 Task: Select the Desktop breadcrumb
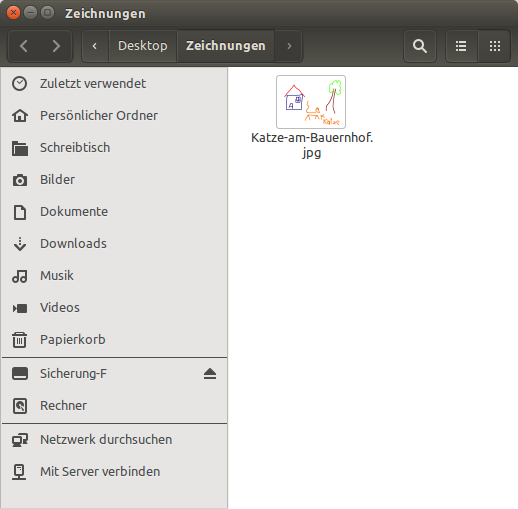pos(143,46)
